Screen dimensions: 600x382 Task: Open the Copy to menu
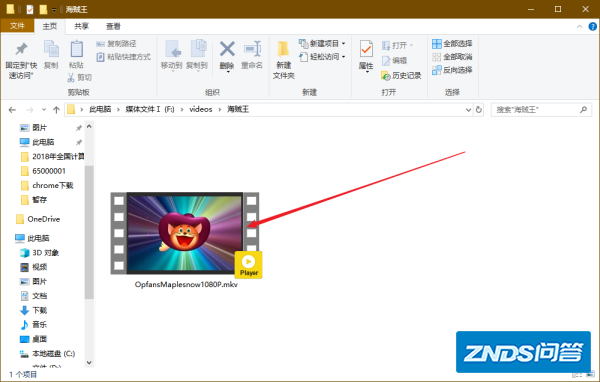click(197, 56)
